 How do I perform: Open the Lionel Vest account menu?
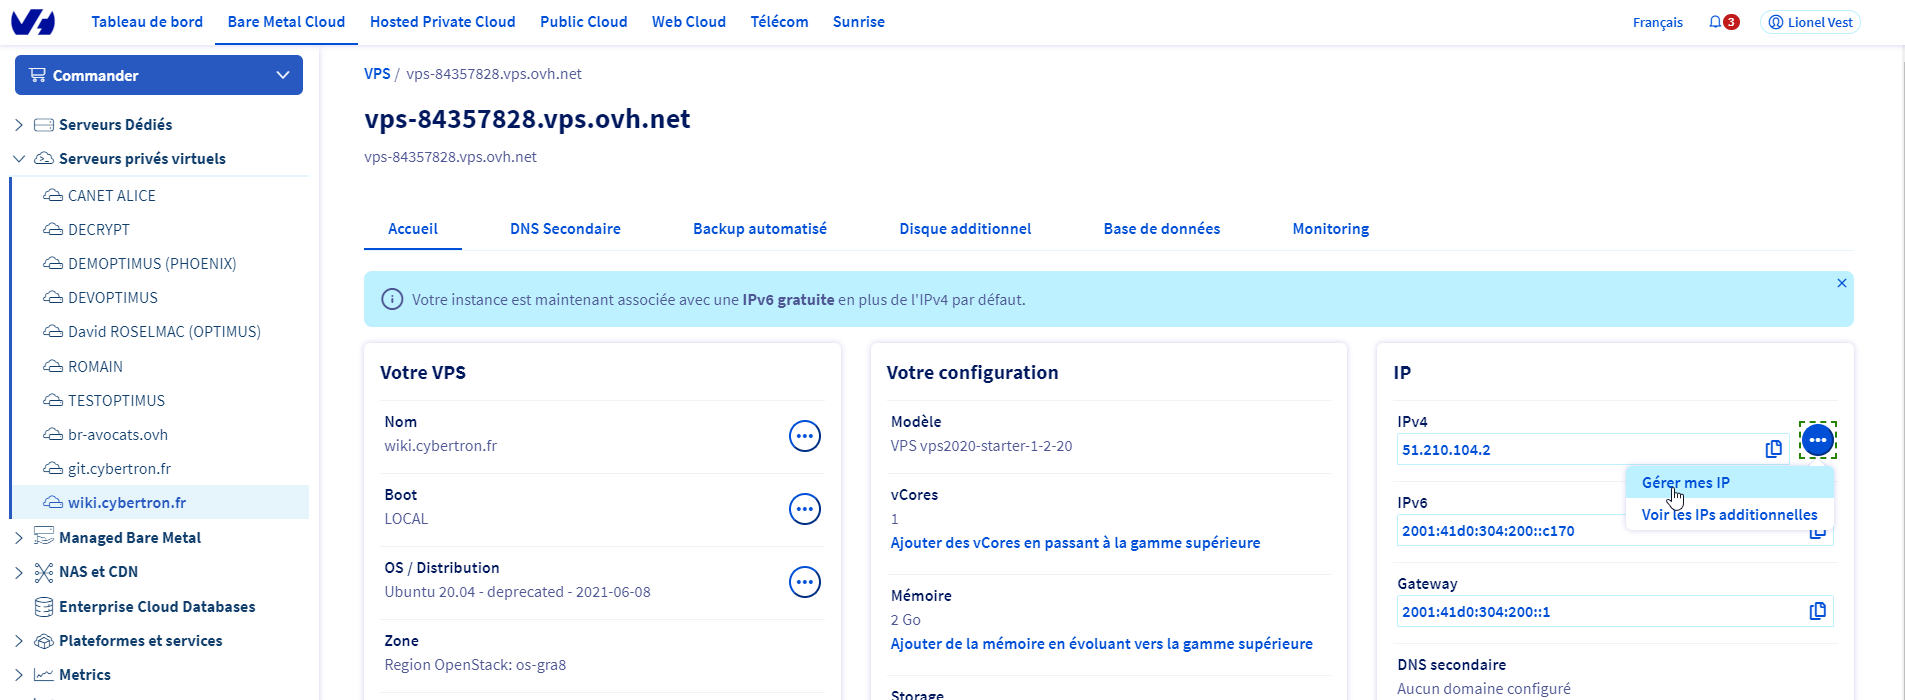(x=1810, y=22)
